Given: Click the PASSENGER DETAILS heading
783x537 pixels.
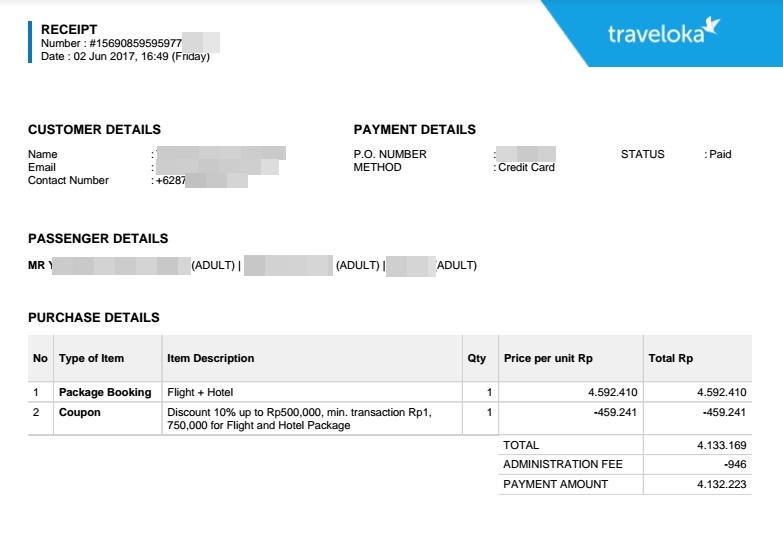Looking at the screenshot, I should (98, 238).
